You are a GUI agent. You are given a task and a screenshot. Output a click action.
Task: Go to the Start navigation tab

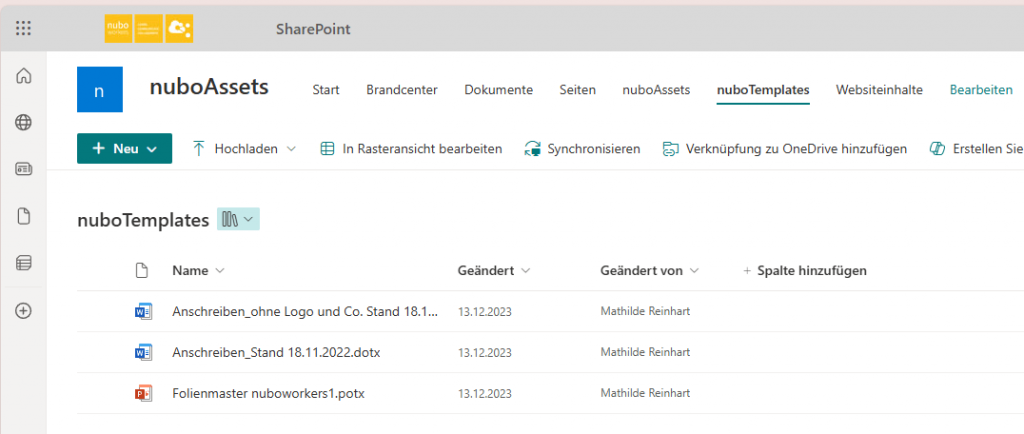[326, 90]
